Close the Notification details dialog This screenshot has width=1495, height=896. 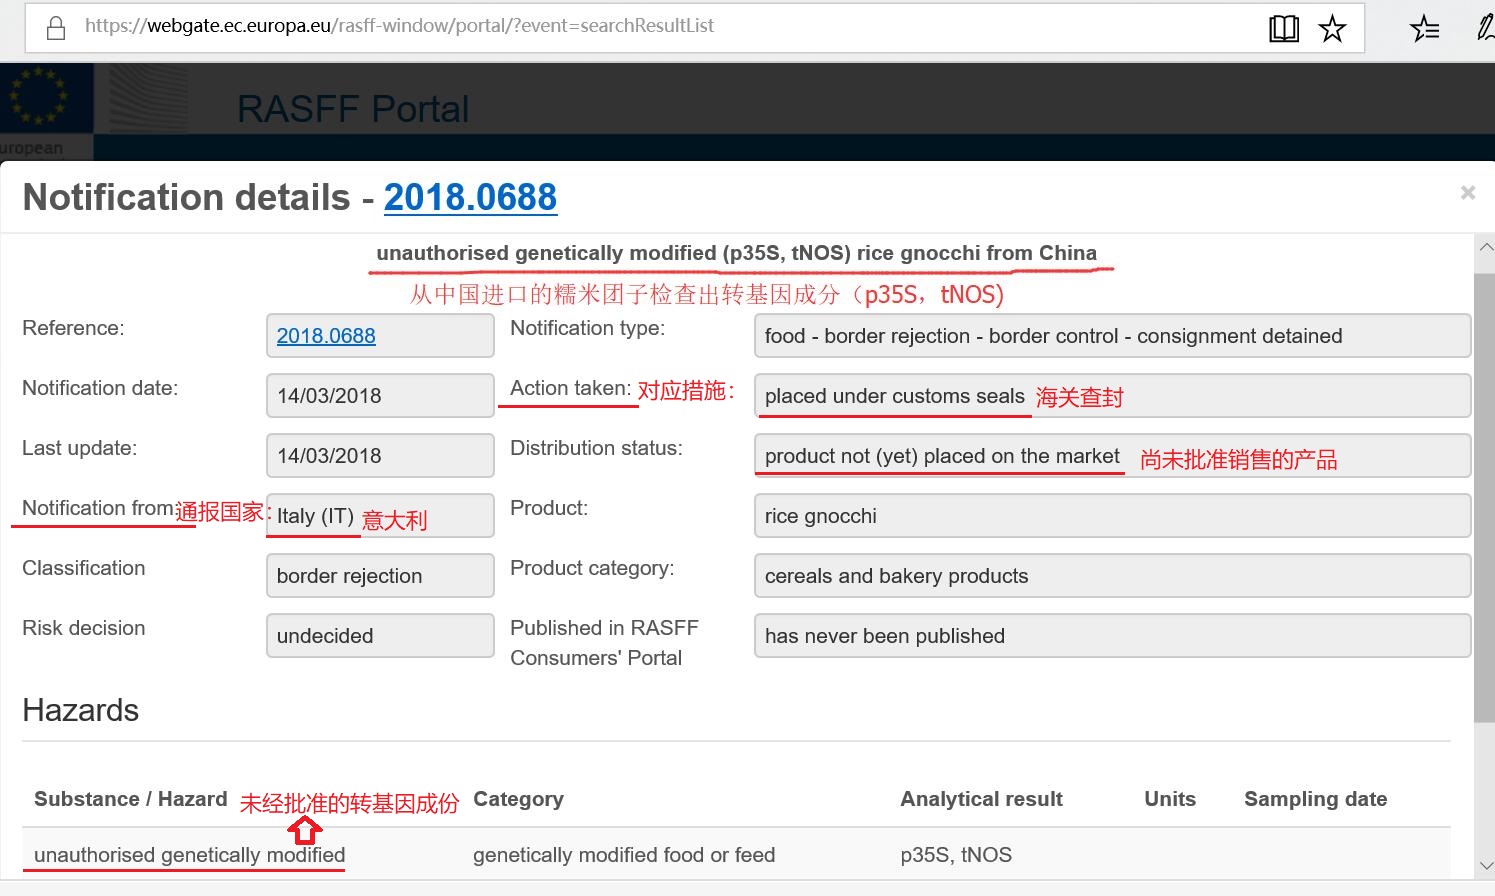click(x=1468, y=192)
